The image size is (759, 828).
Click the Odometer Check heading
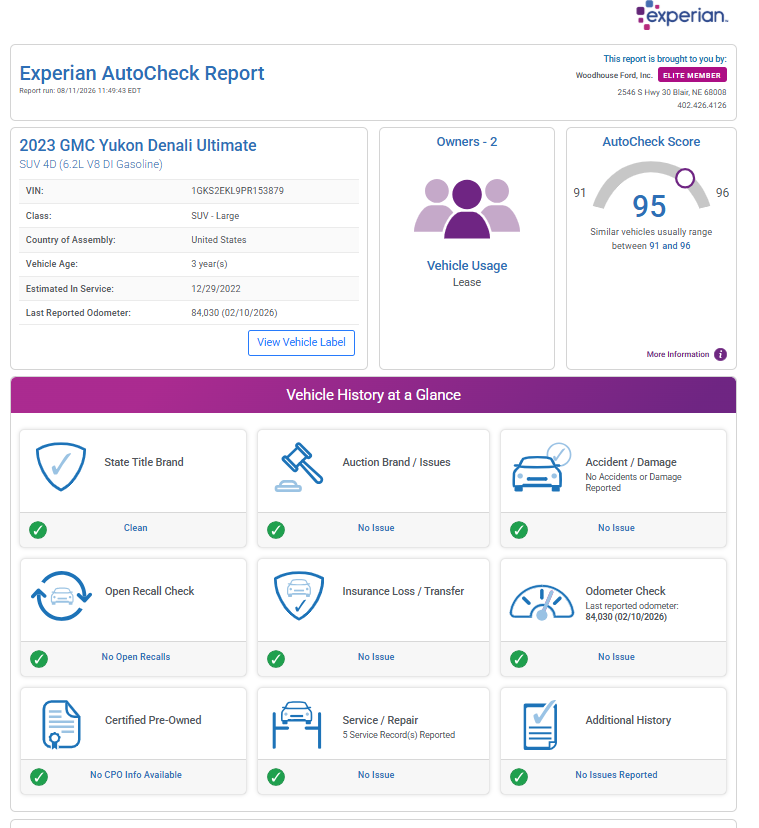625,591
